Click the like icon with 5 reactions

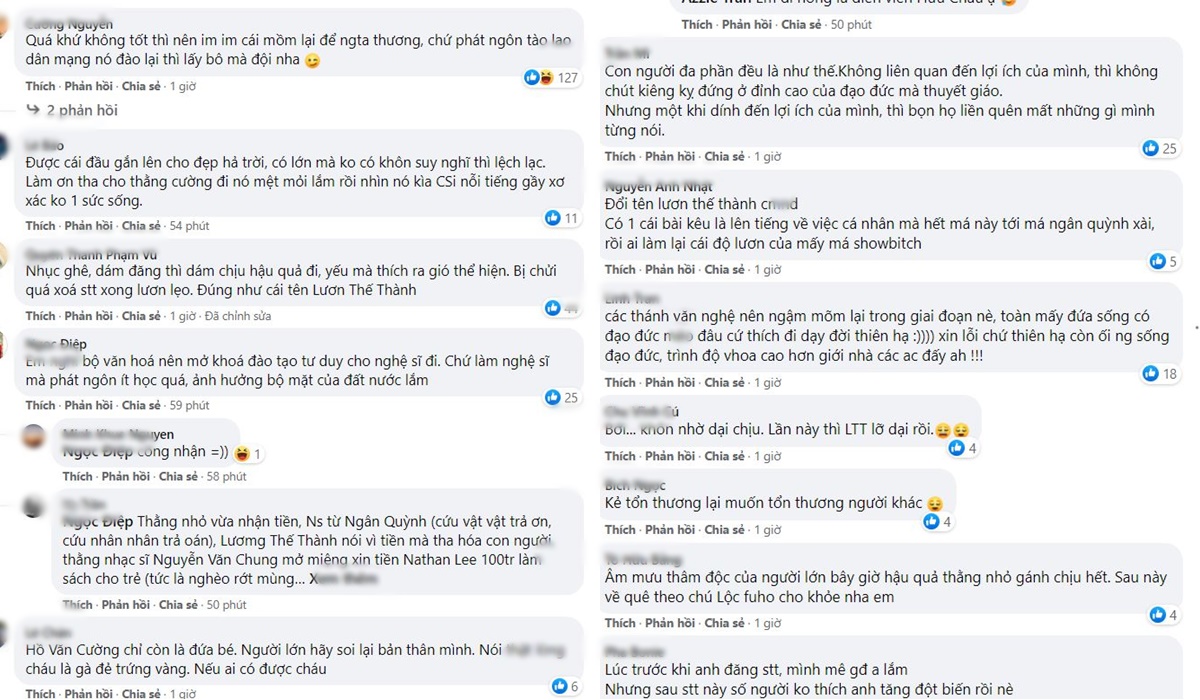click(1161, 262)
